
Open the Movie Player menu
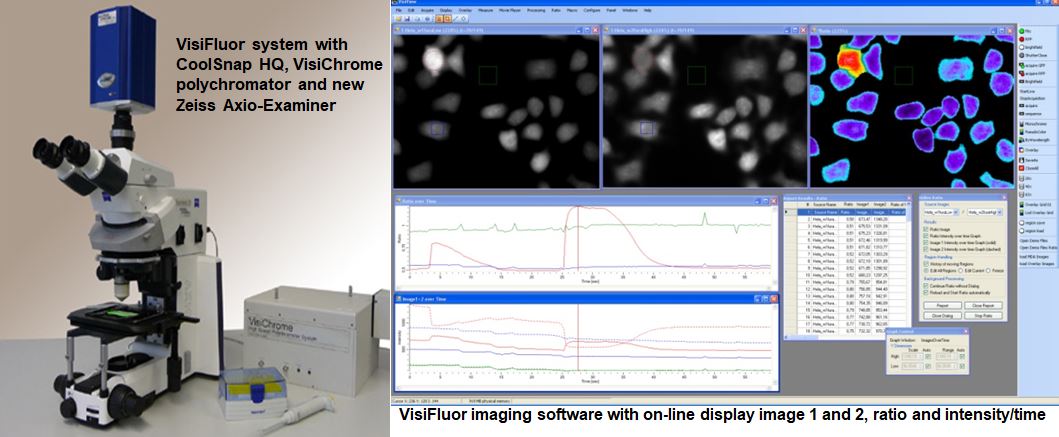(x=507, y=9)
